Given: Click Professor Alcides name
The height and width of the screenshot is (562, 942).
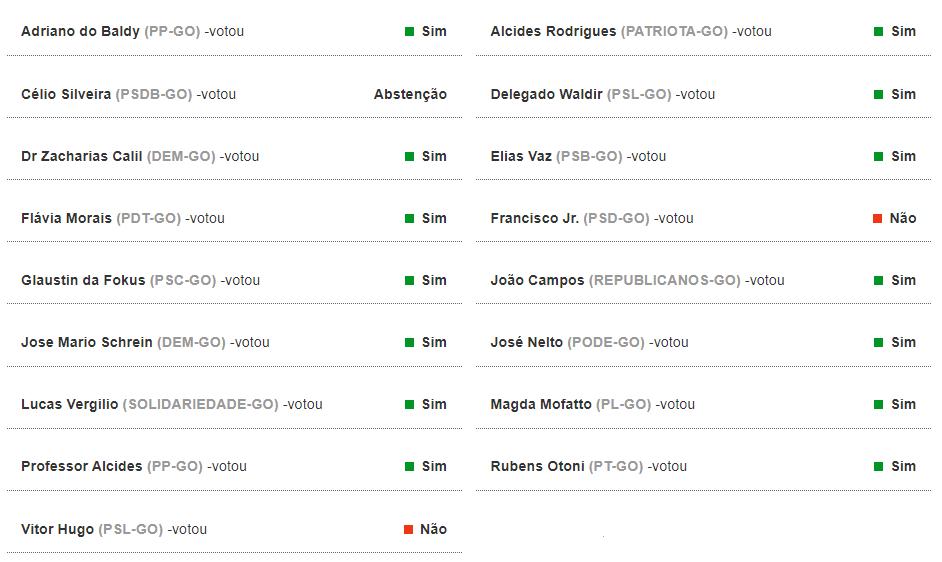Looking at the screenshot, I should point(81,466).
